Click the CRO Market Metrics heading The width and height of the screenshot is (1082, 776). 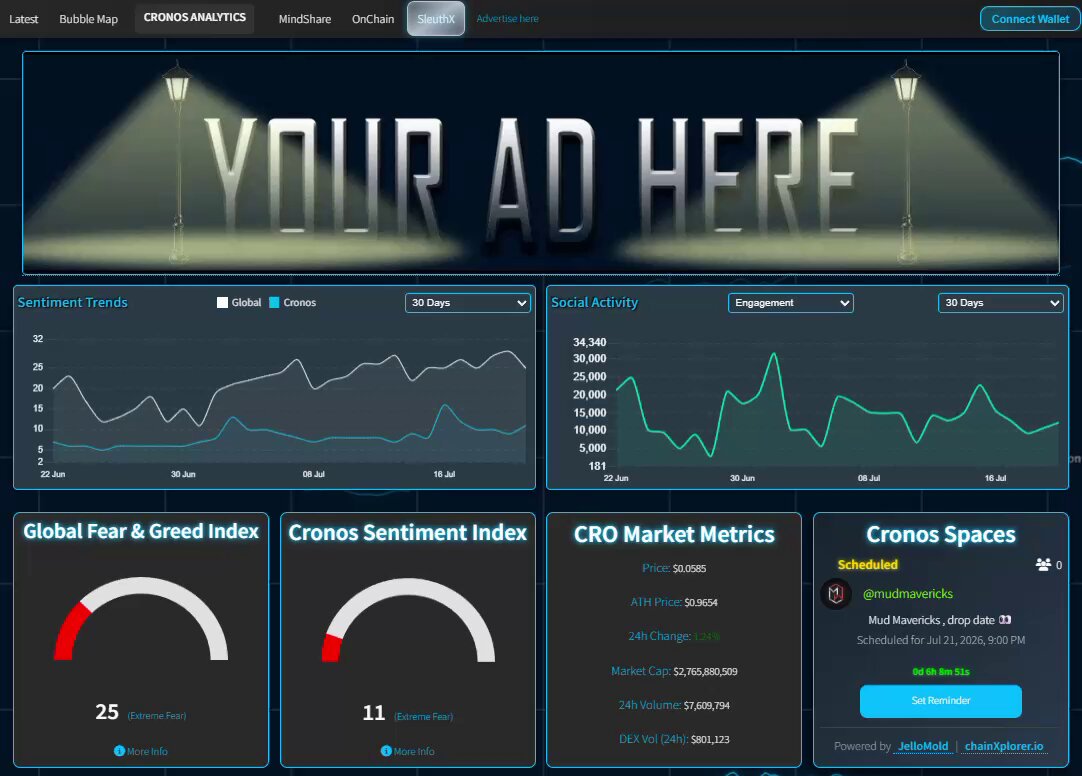tap(674, 534)
